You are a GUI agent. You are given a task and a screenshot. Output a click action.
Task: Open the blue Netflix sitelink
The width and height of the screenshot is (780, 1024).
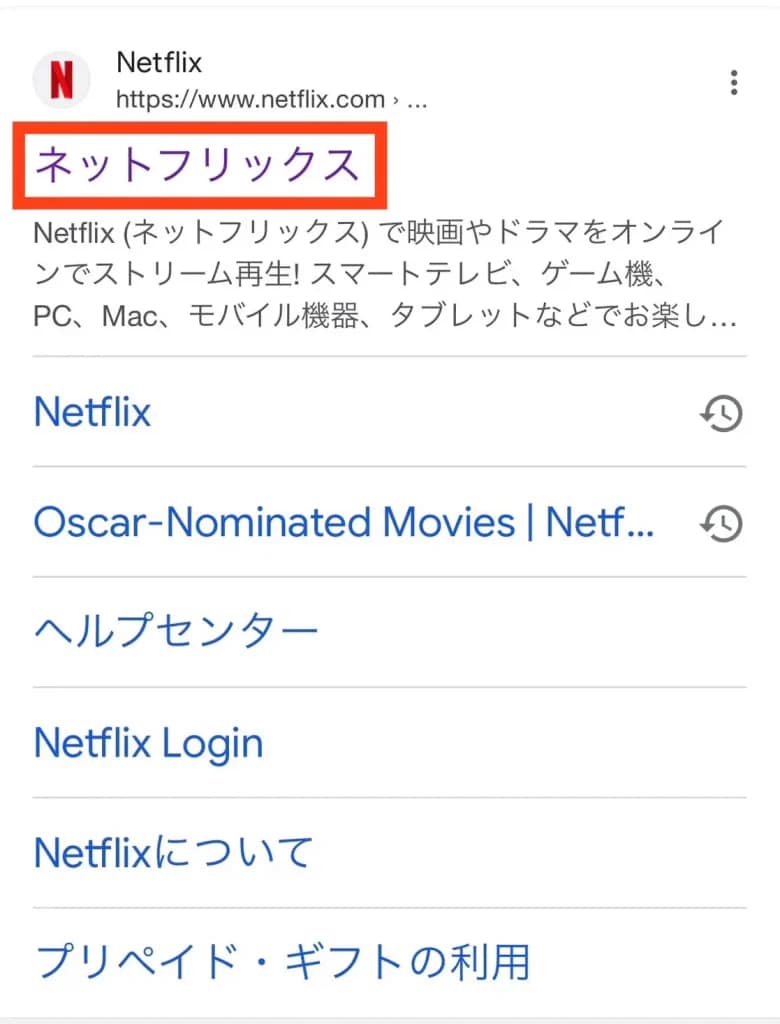pos(92,412)
